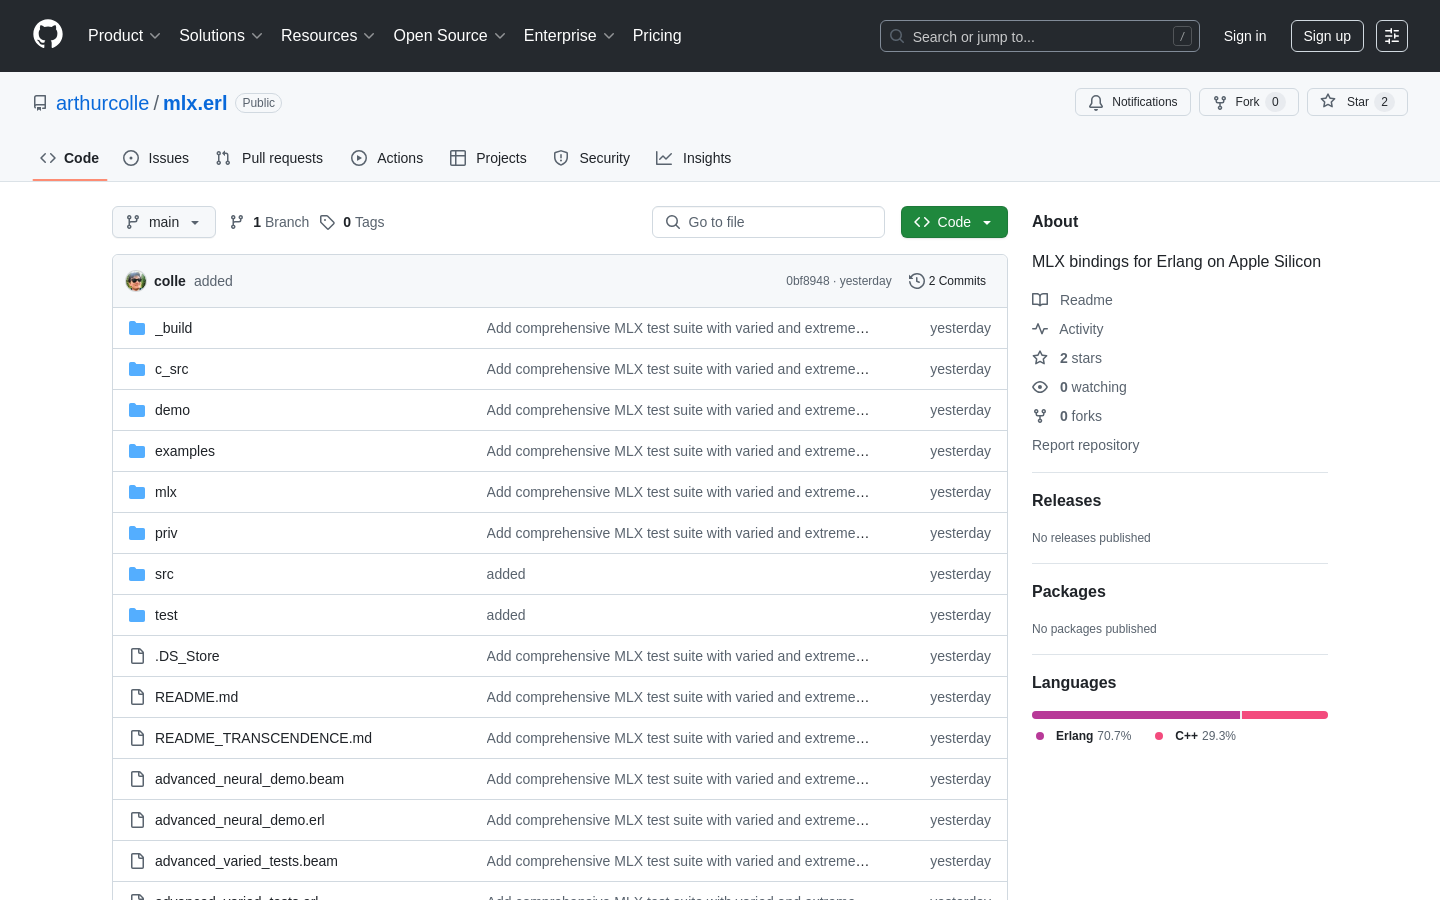Click the Notifications button
Screen dimensions: 1440x900
pos(1133,102)
